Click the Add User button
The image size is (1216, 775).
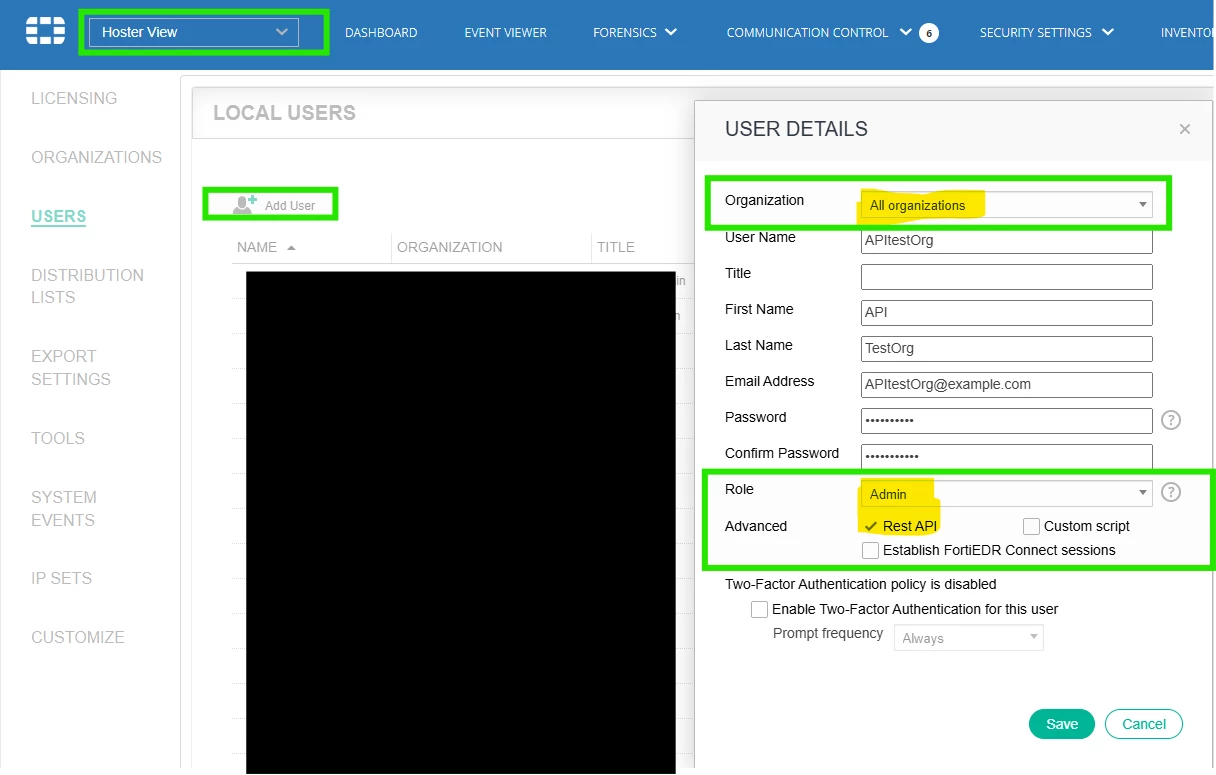tap(272, 204)
